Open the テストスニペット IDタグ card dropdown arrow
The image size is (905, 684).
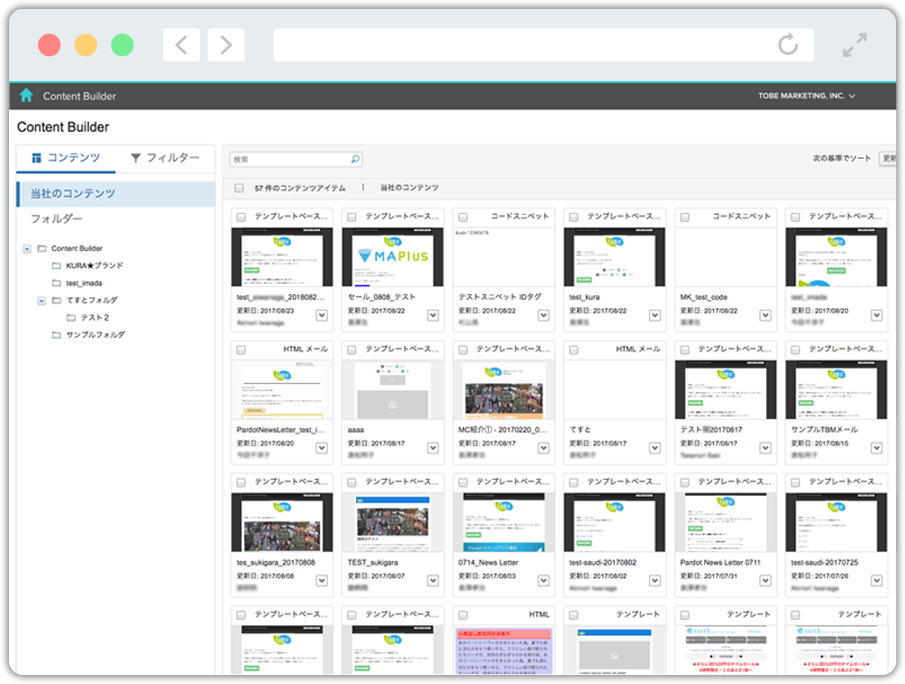tap(544, 315)
